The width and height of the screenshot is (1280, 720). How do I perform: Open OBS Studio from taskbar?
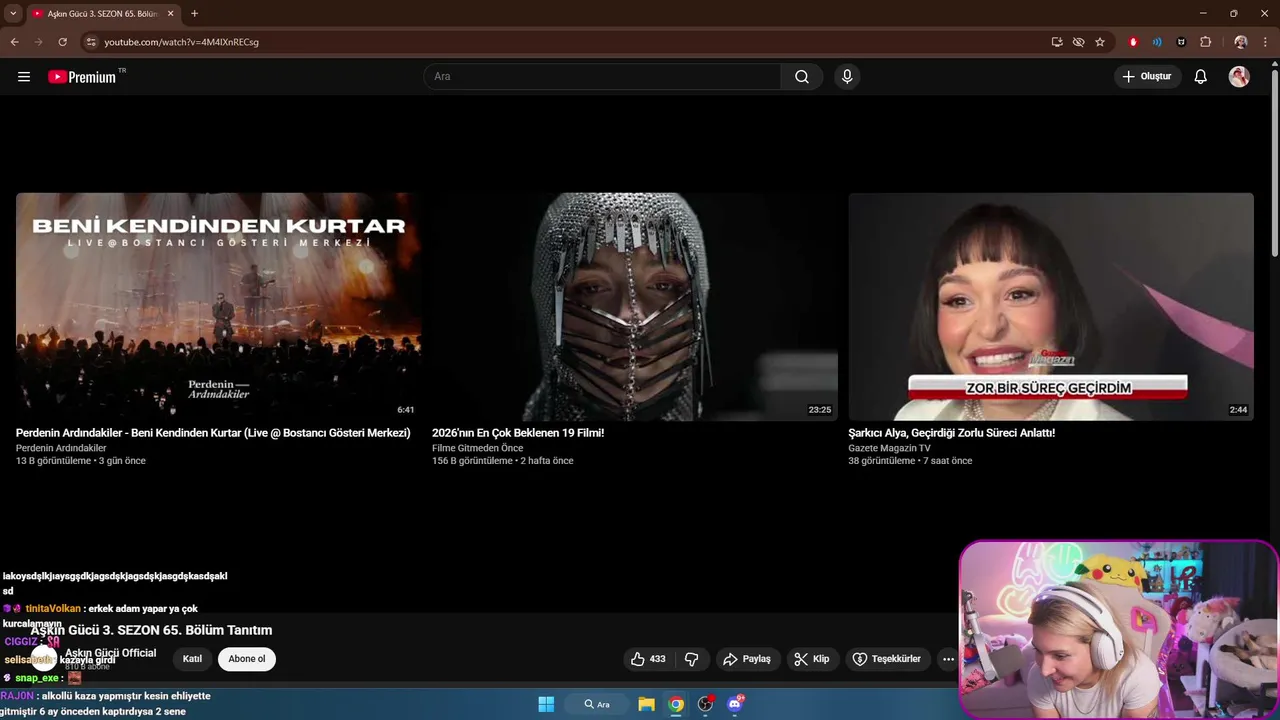705,704
